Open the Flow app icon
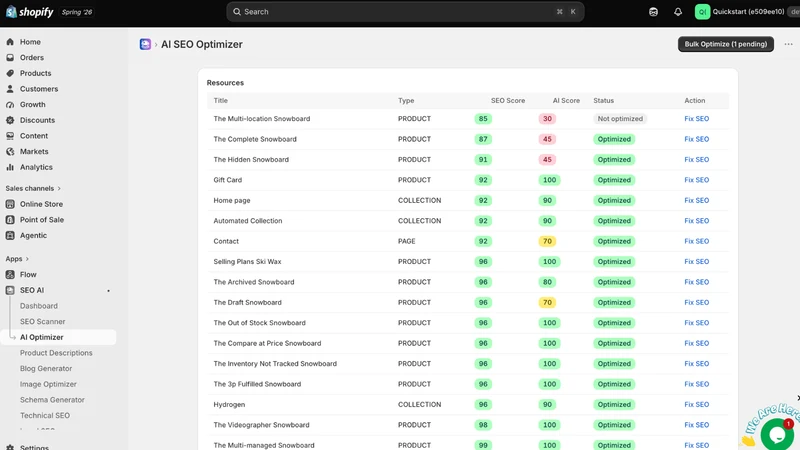 pyautogui.click(x=10, y=274)
